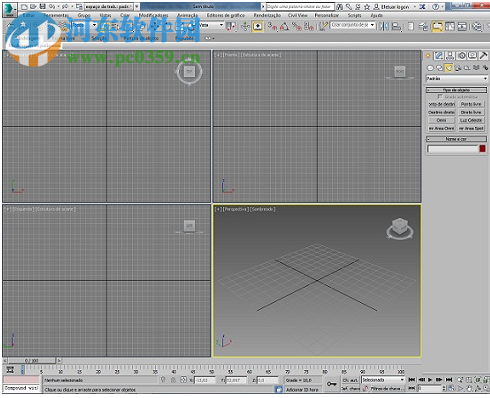
Task: Open the Vistas menu
Action: click(x=105, y=15)
